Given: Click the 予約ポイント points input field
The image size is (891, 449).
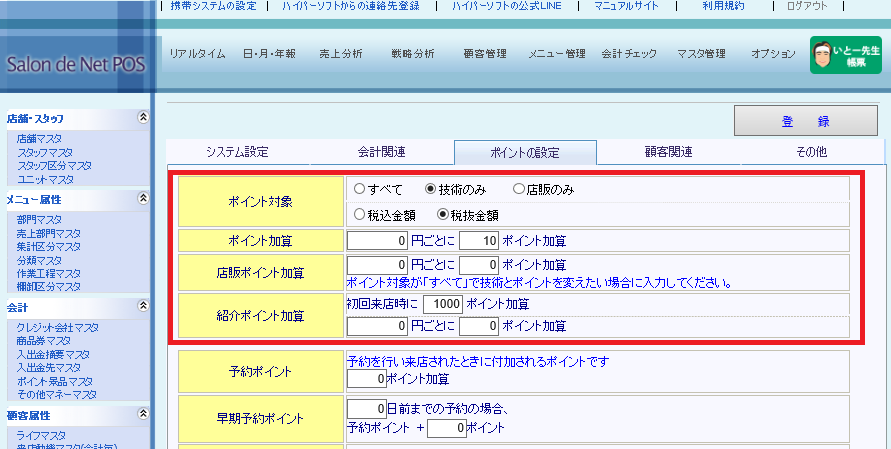Looking at the screenshot, I should click(x=367, y=379).
